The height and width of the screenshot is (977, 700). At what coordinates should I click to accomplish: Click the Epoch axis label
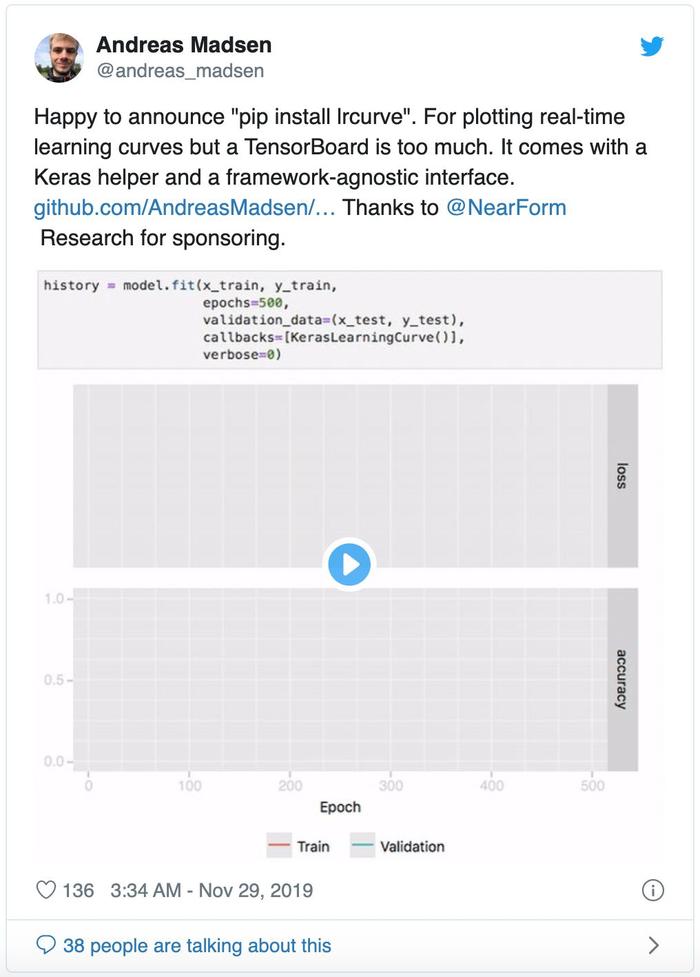coord(340,807)
